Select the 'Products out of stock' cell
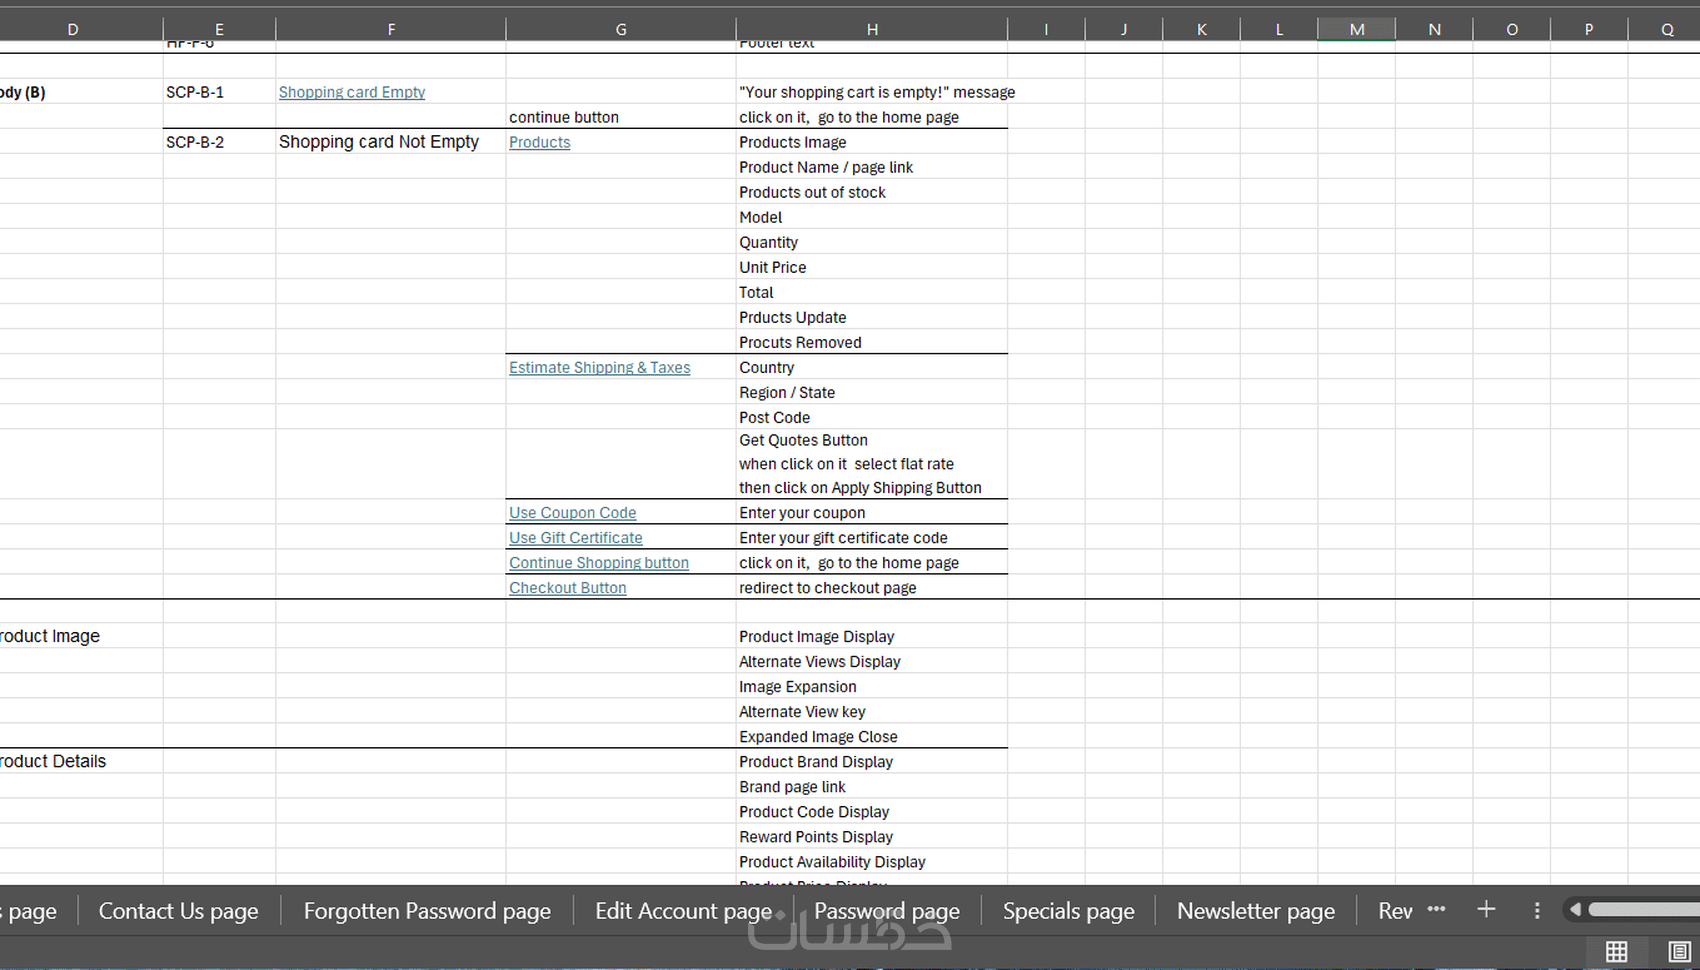The image size is (1700, 970). (872, 192)
